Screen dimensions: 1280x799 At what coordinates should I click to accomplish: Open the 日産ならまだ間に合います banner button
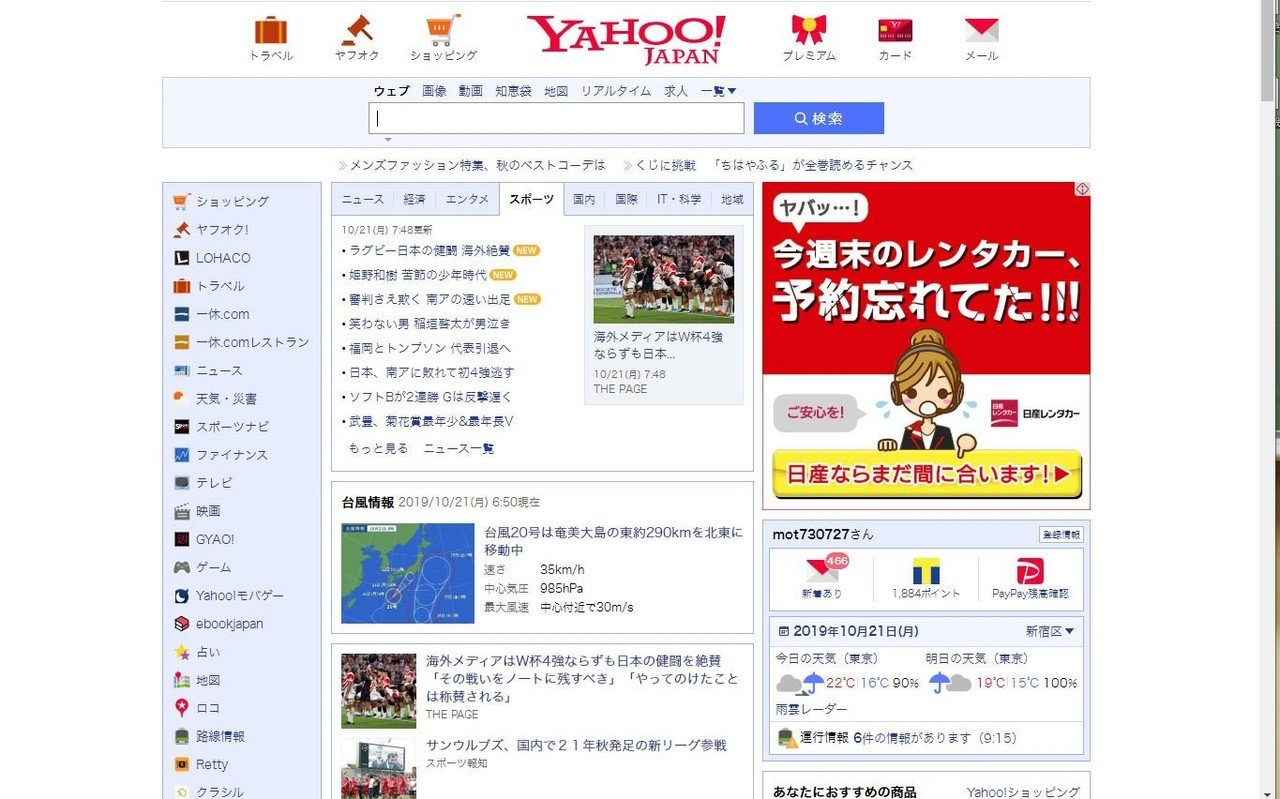tap(927, 472)
